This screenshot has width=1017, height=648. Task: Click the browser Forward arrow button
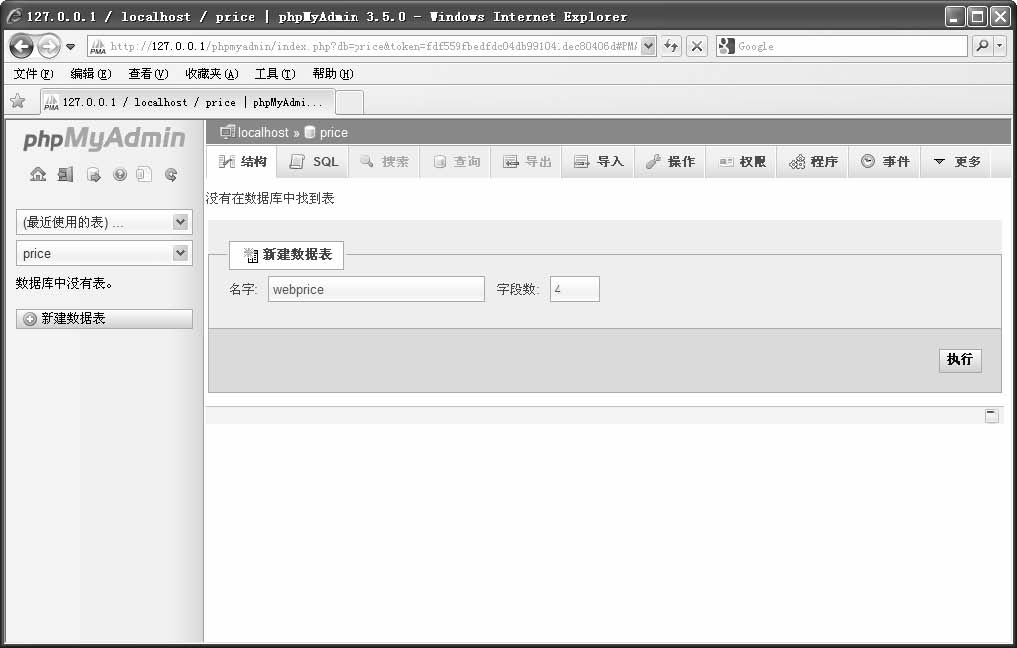[49, 46]
